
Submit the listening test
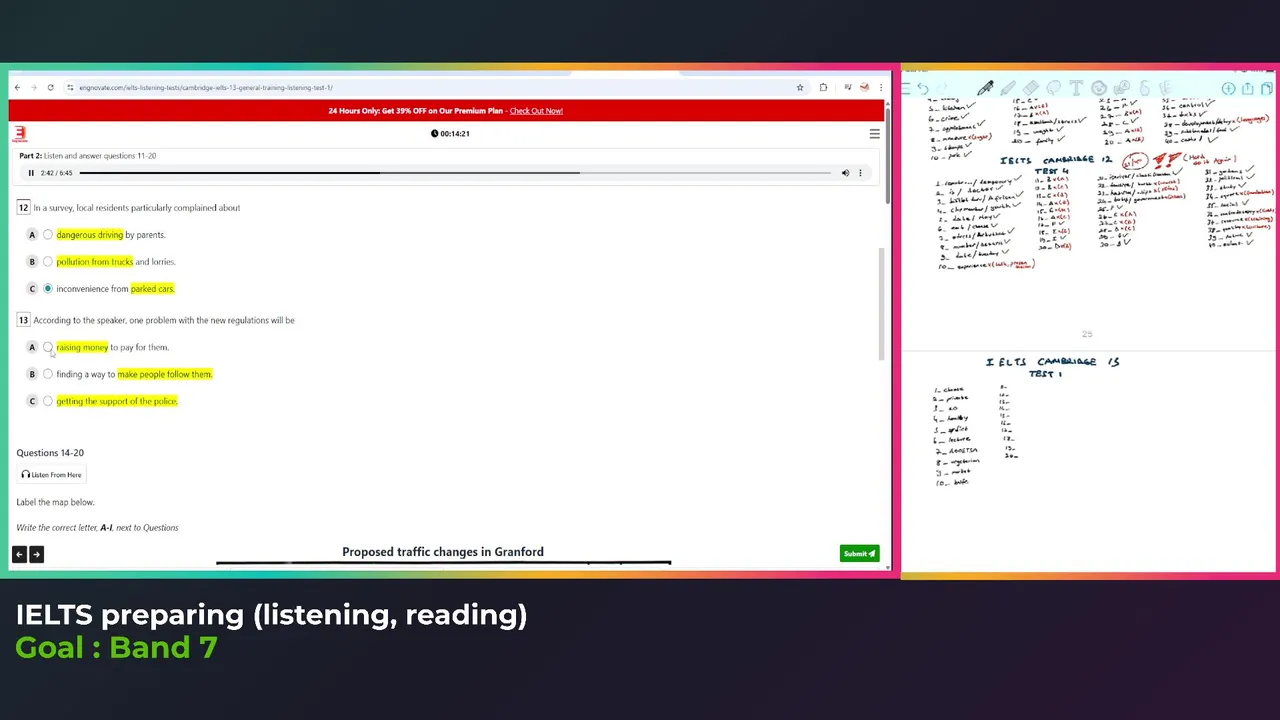(859, 554)
